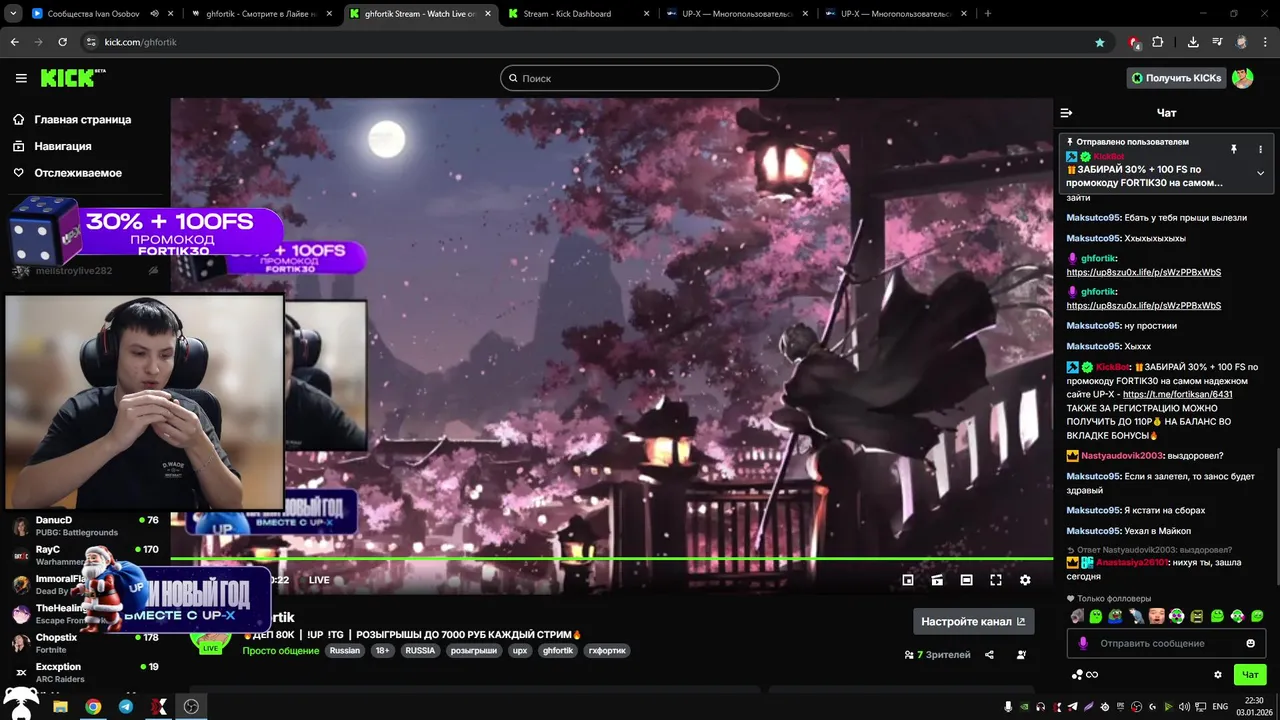
Task: Click the Получить KICKs button
Action: [x=1176, y=78]
